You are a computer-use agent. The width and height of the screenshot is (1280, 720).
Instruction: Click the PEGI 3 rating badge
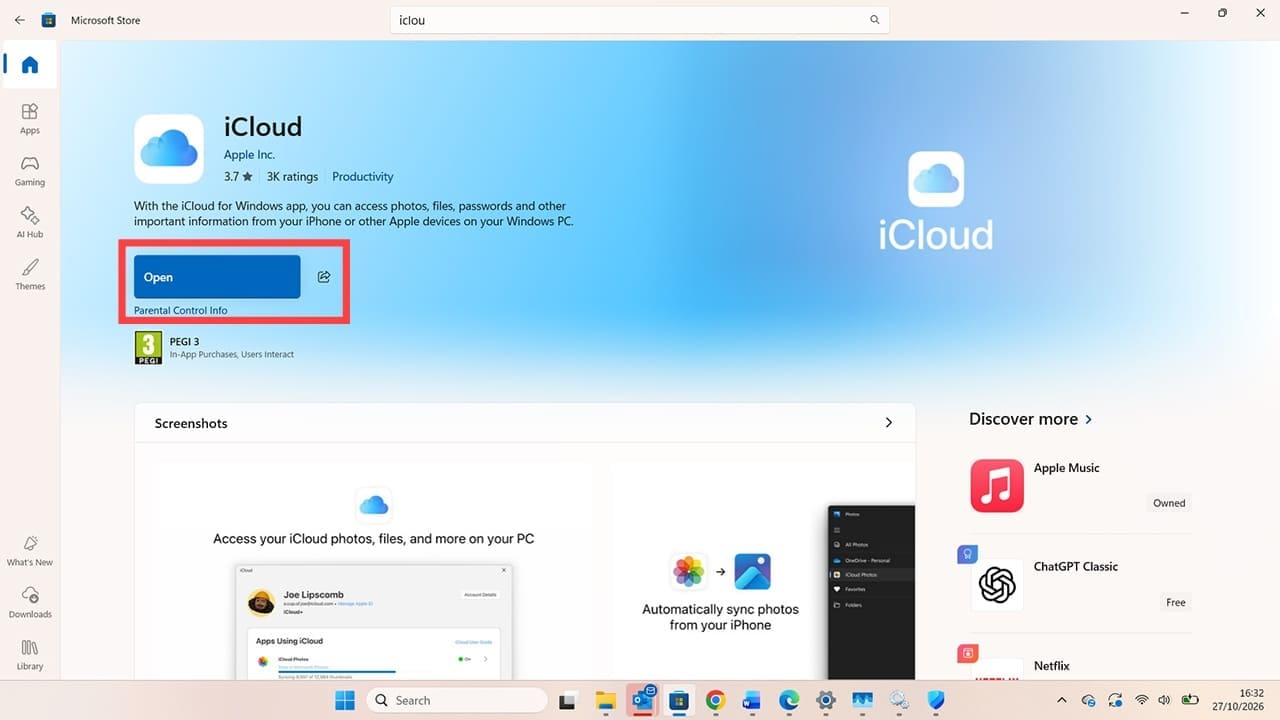tap(148, 348)
